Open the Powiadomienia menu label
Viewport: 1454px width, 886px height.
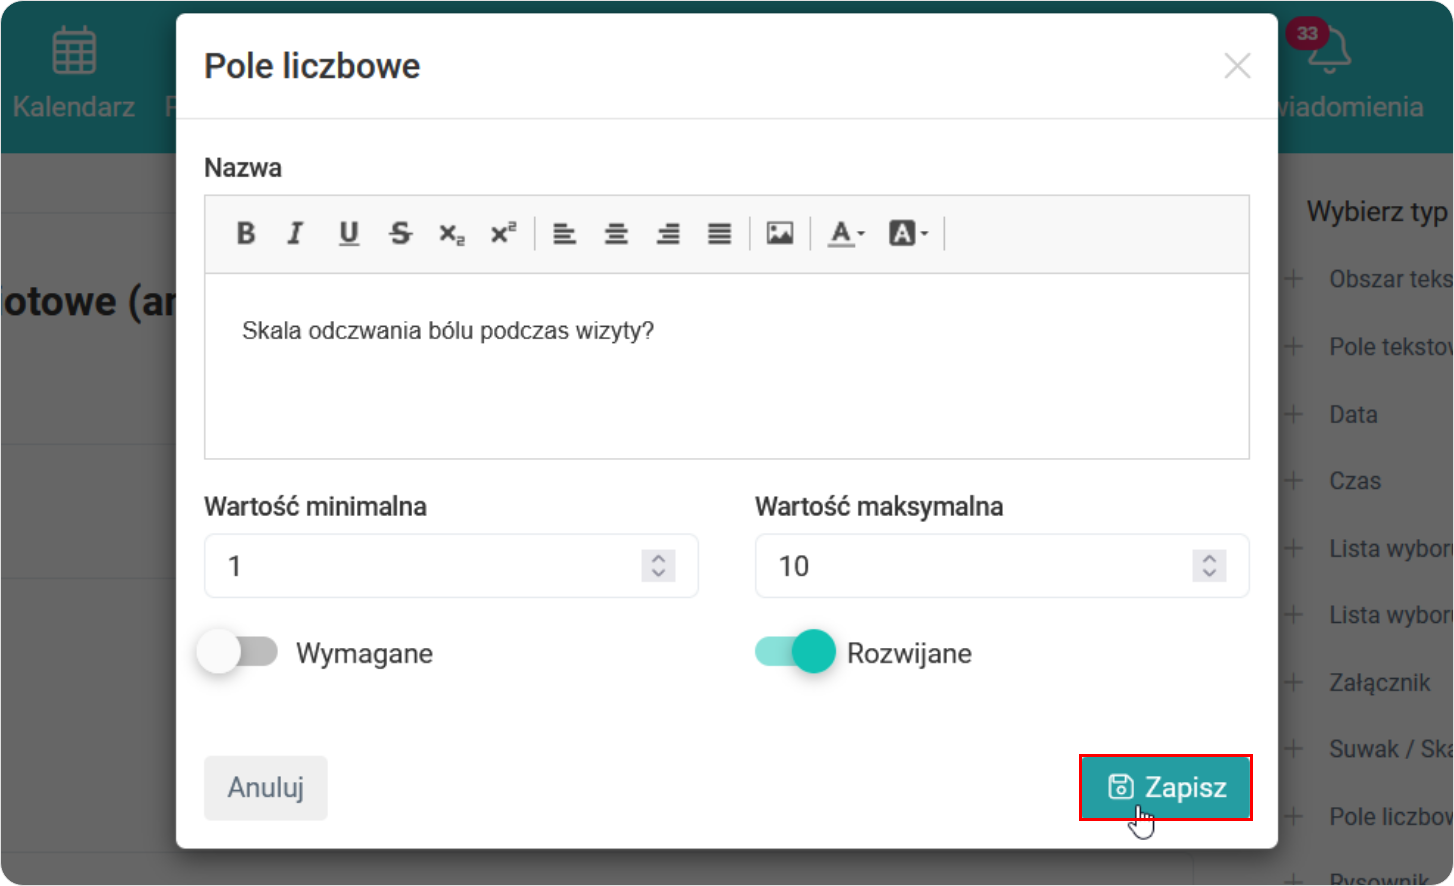coord(1351,106)
